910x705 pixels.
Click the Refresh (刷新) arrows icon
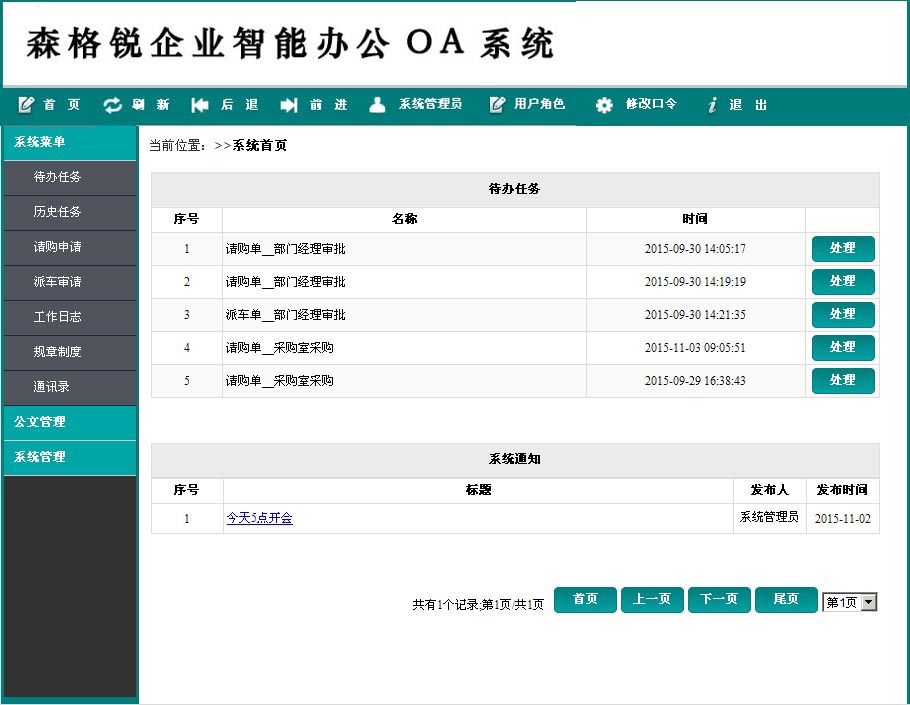pyautogui.click(x=112, y=105)
